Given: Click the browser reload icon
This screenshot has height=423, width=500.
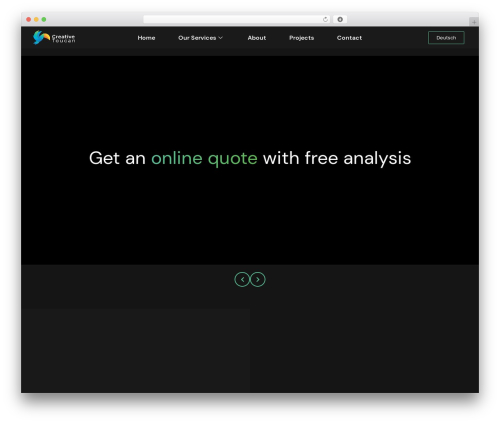Looking at the screenshot, I should (x=325, y=19).
